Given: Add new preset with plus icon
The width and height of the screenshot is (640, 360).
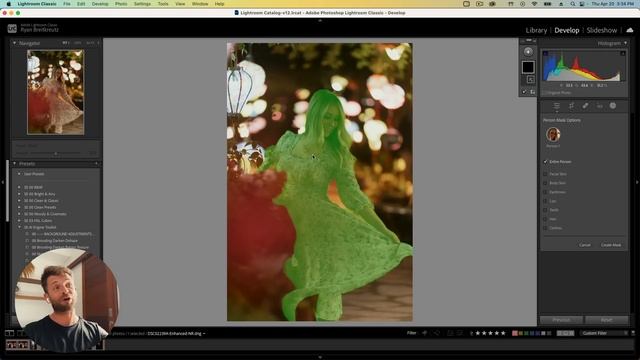Looking at the screenshot, I should (96, 164).
